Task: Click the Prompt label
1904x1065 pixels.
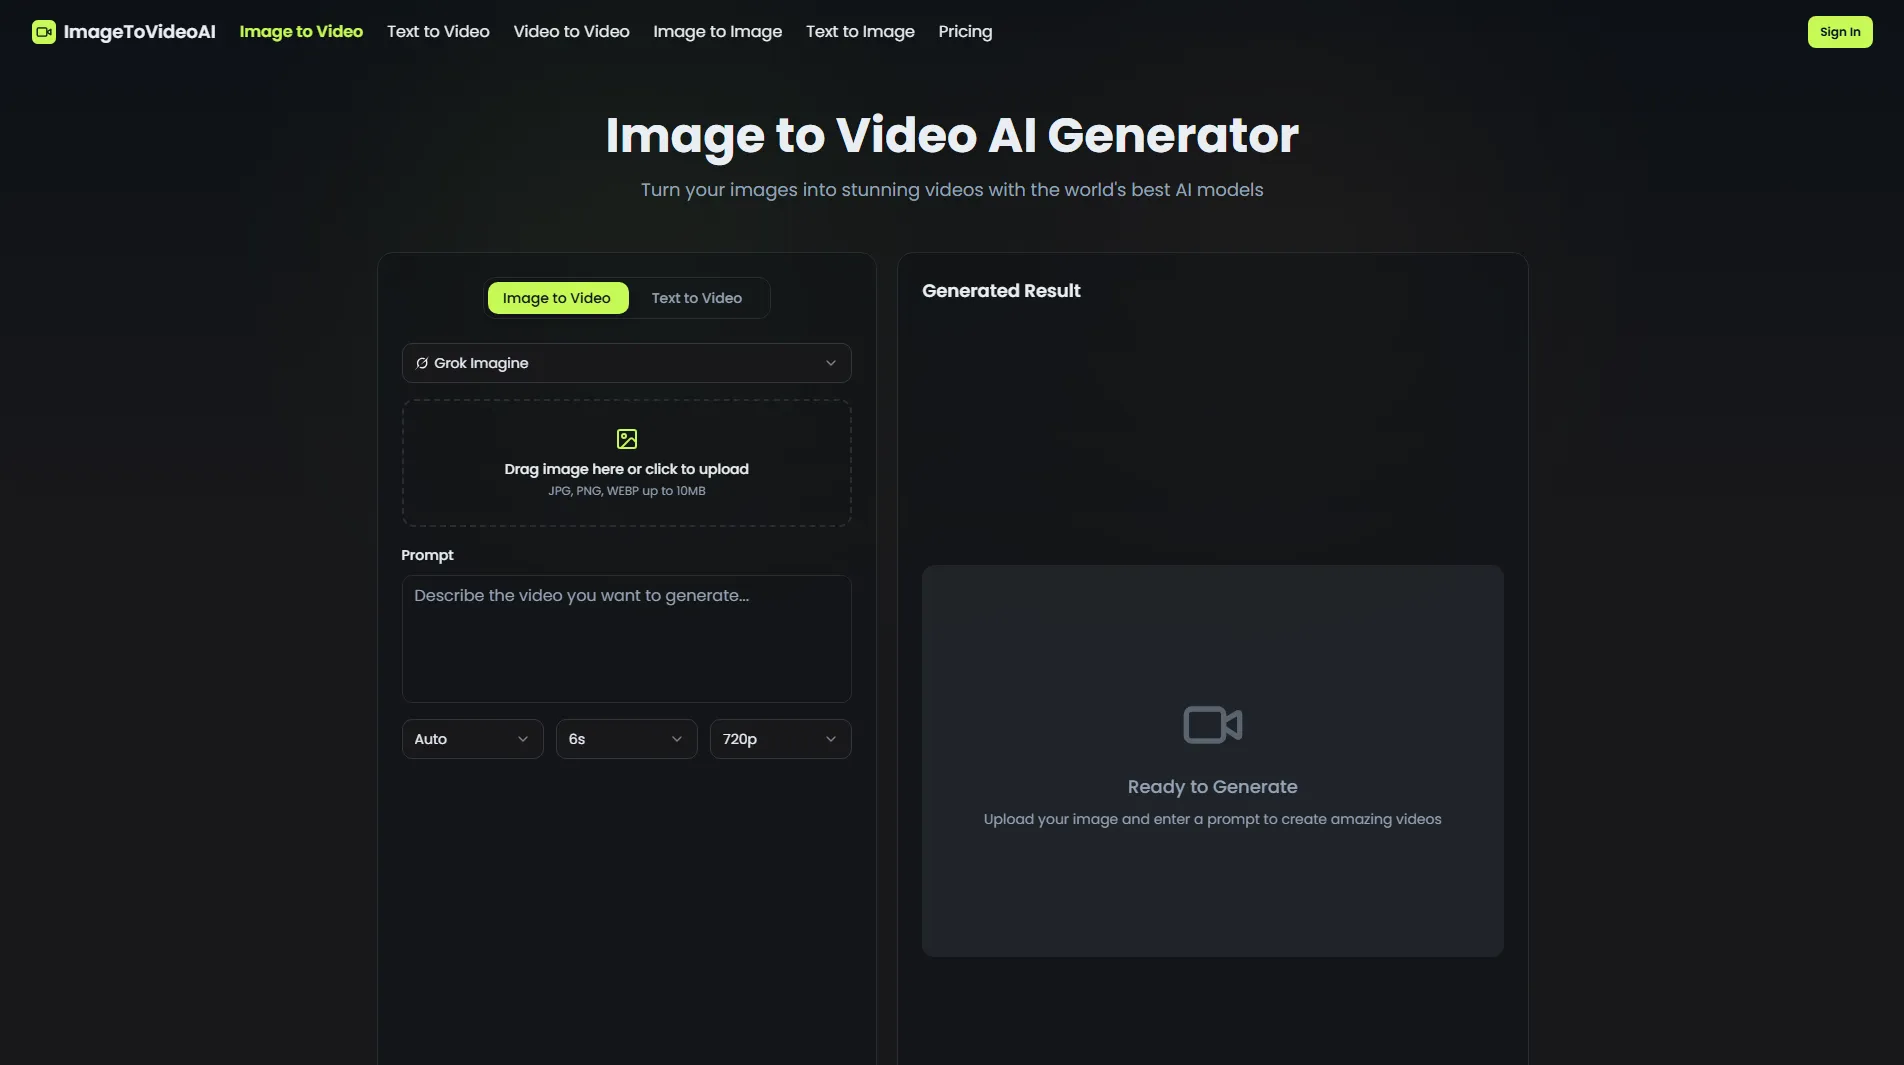Action: tap(427, 555)
